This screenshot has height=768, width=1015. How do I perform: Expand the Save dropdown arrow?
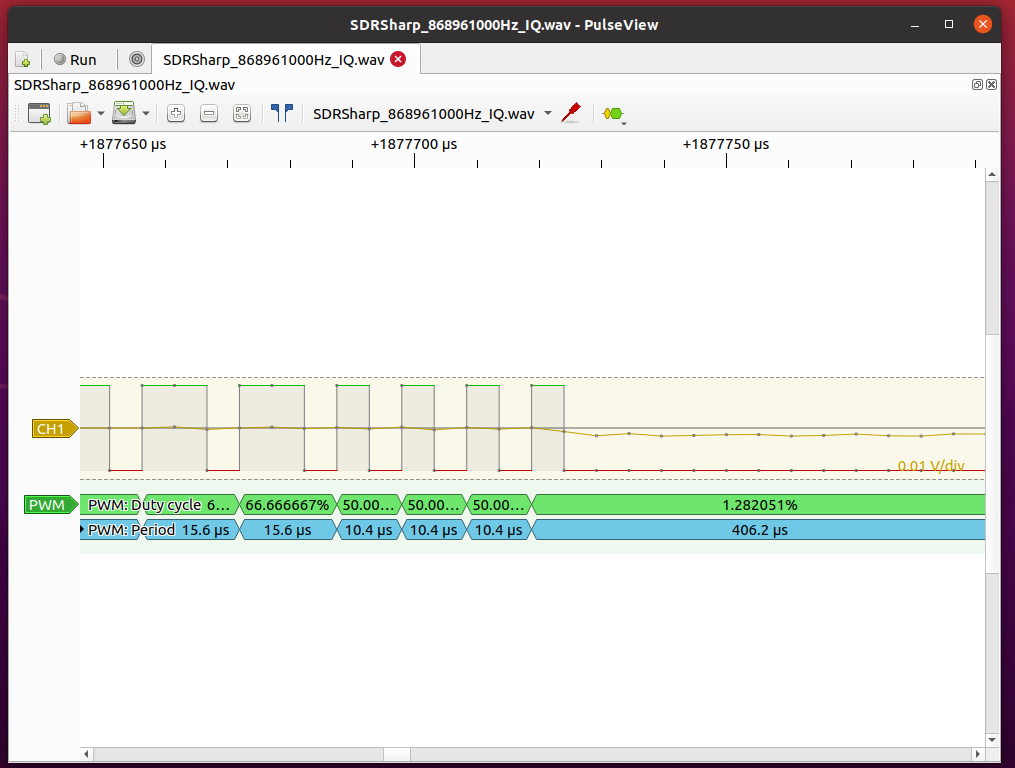(x=146, y=113)
